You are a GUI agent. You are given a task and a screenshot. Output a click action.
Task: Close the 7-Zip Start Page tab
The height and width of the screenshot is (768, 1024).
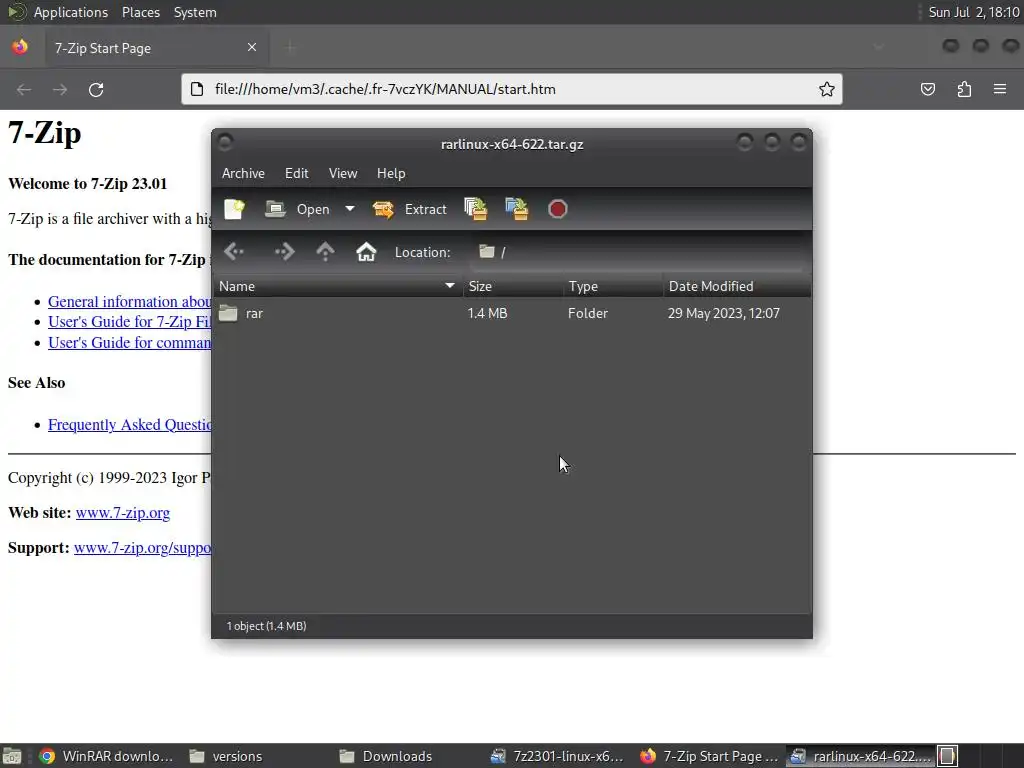tap(252, 47)
